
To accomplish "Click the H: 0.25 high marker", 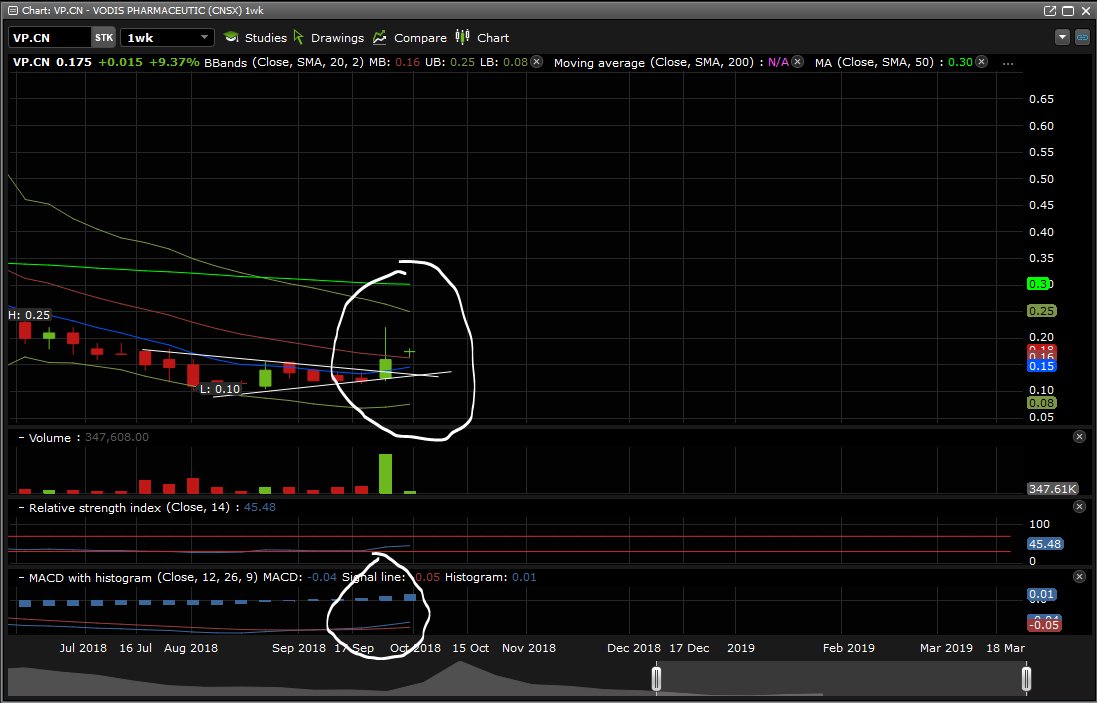I will (x=29, y=315).
